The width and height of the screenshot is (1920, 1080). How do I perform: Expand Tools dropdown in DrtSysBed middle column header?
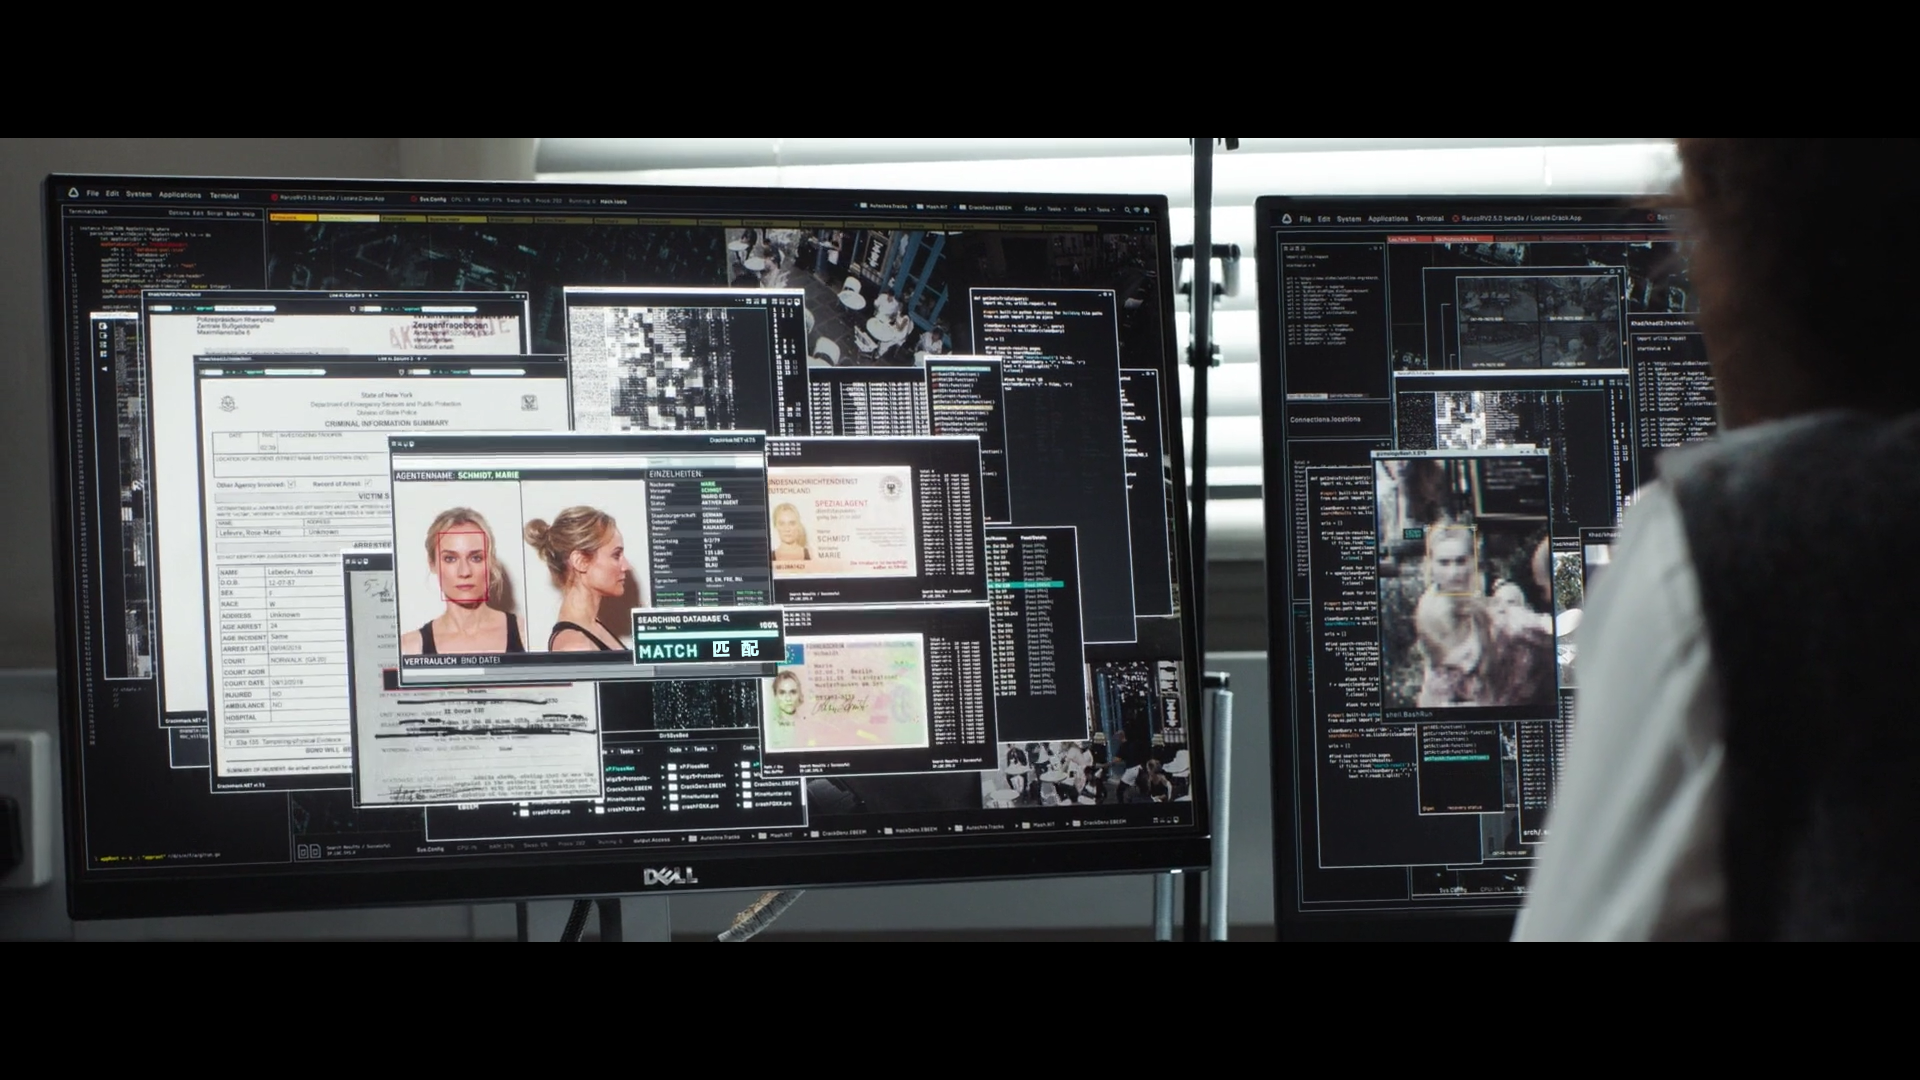click(703, 749)
